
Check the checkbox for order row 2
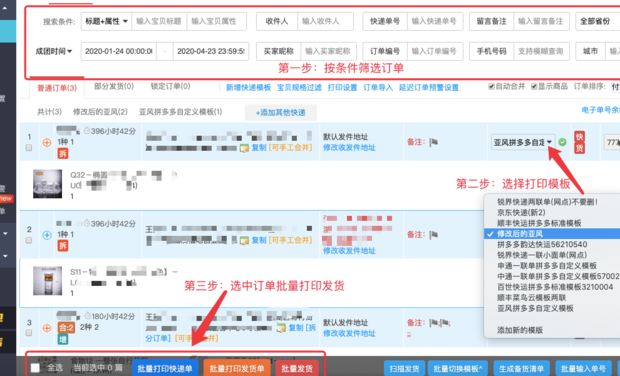29,240
